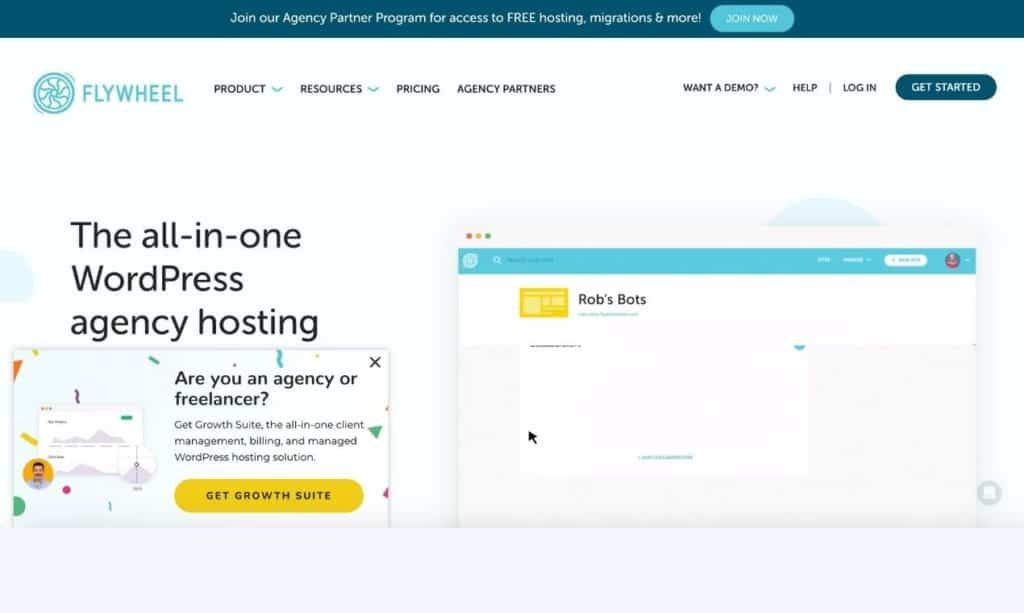Click the Get Started button
Viewport: 1024px width, 613px height.
click(x=946, y=87)
